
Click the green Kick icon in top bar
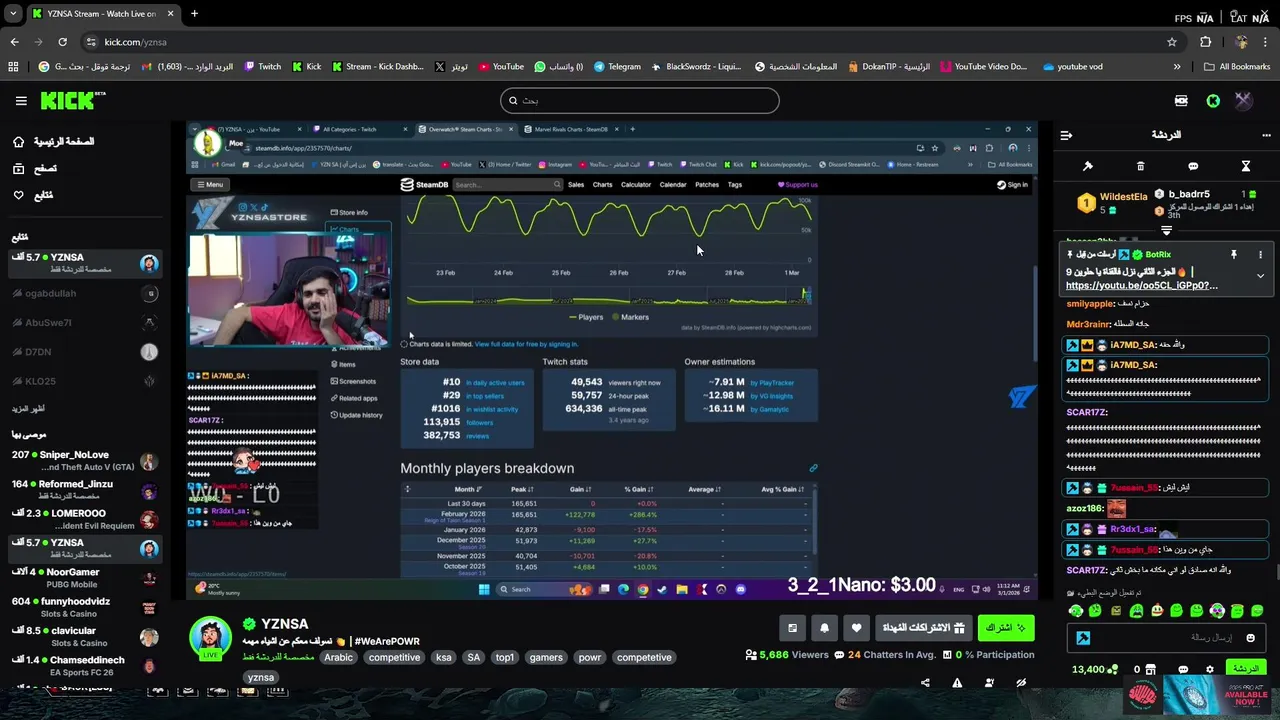[x=1213, y=101]
